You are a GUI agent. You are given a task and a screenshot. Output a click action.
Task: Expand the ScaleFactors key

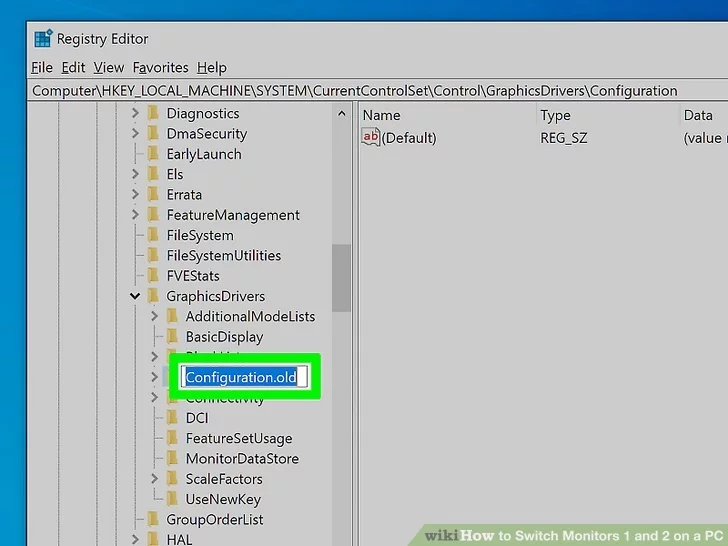[154, 479]
